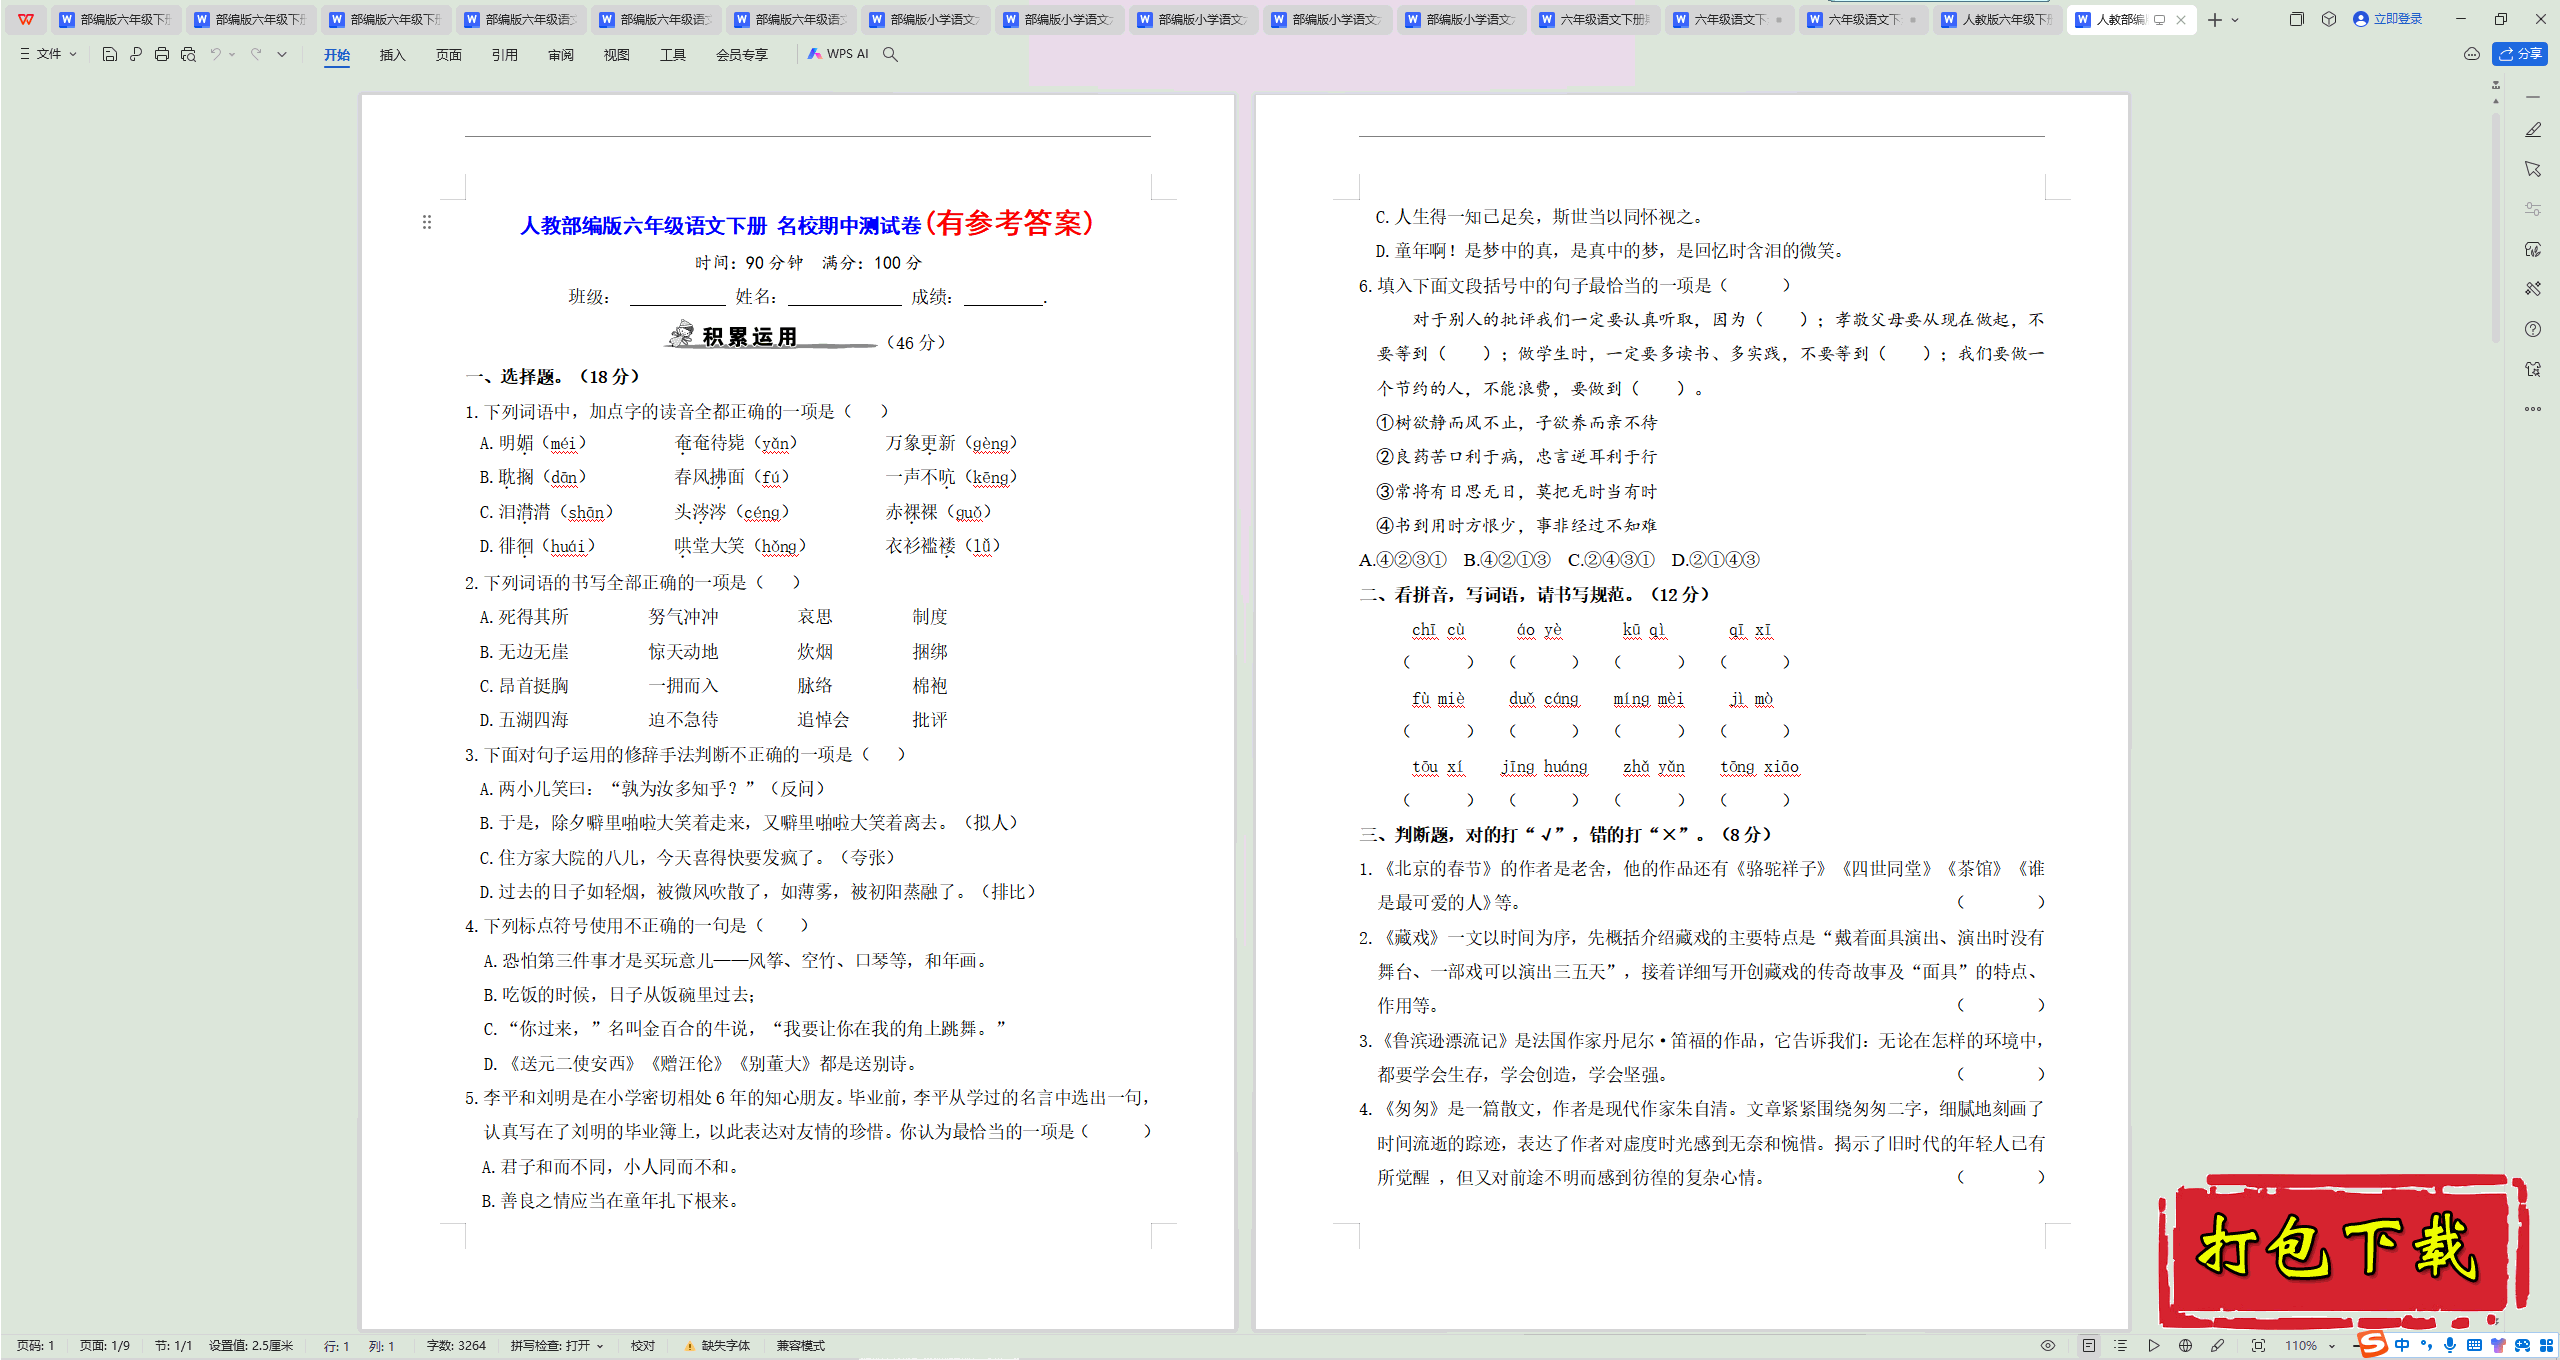Switch to outline view in status bar
The image size is (2560, 1360).
coord(2121,1346)
